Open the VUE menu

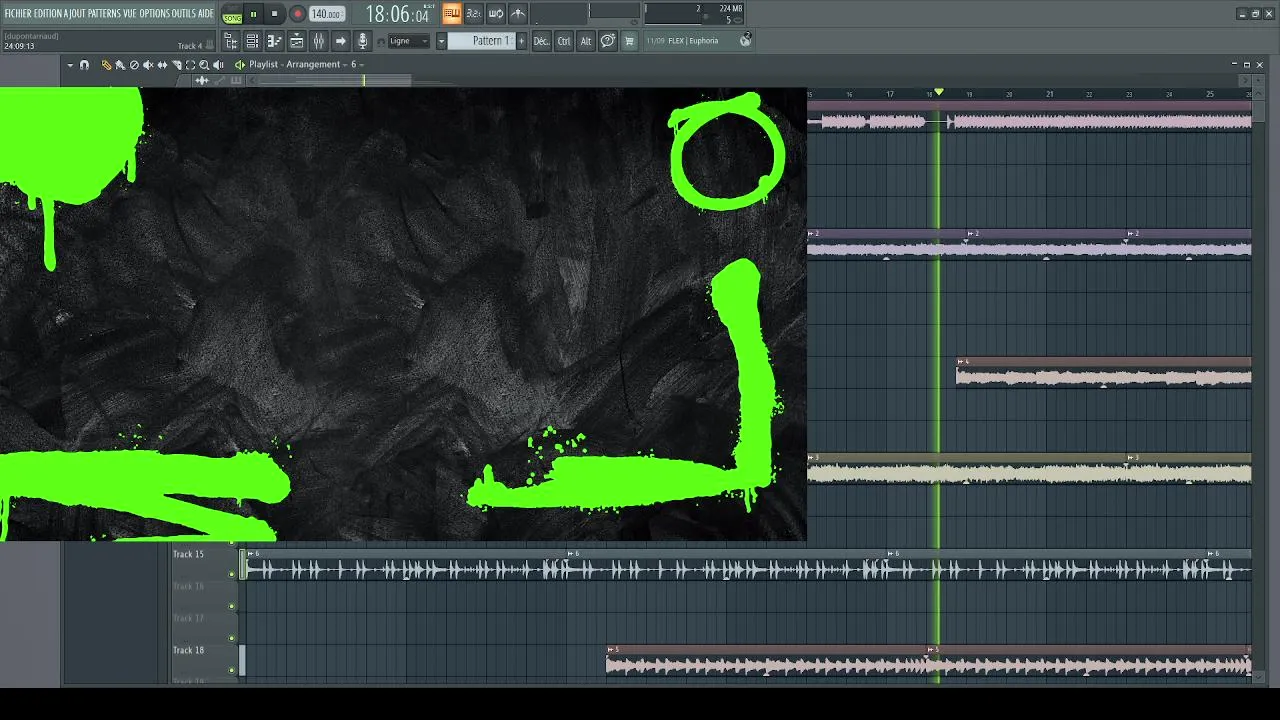tap(130, 14)
